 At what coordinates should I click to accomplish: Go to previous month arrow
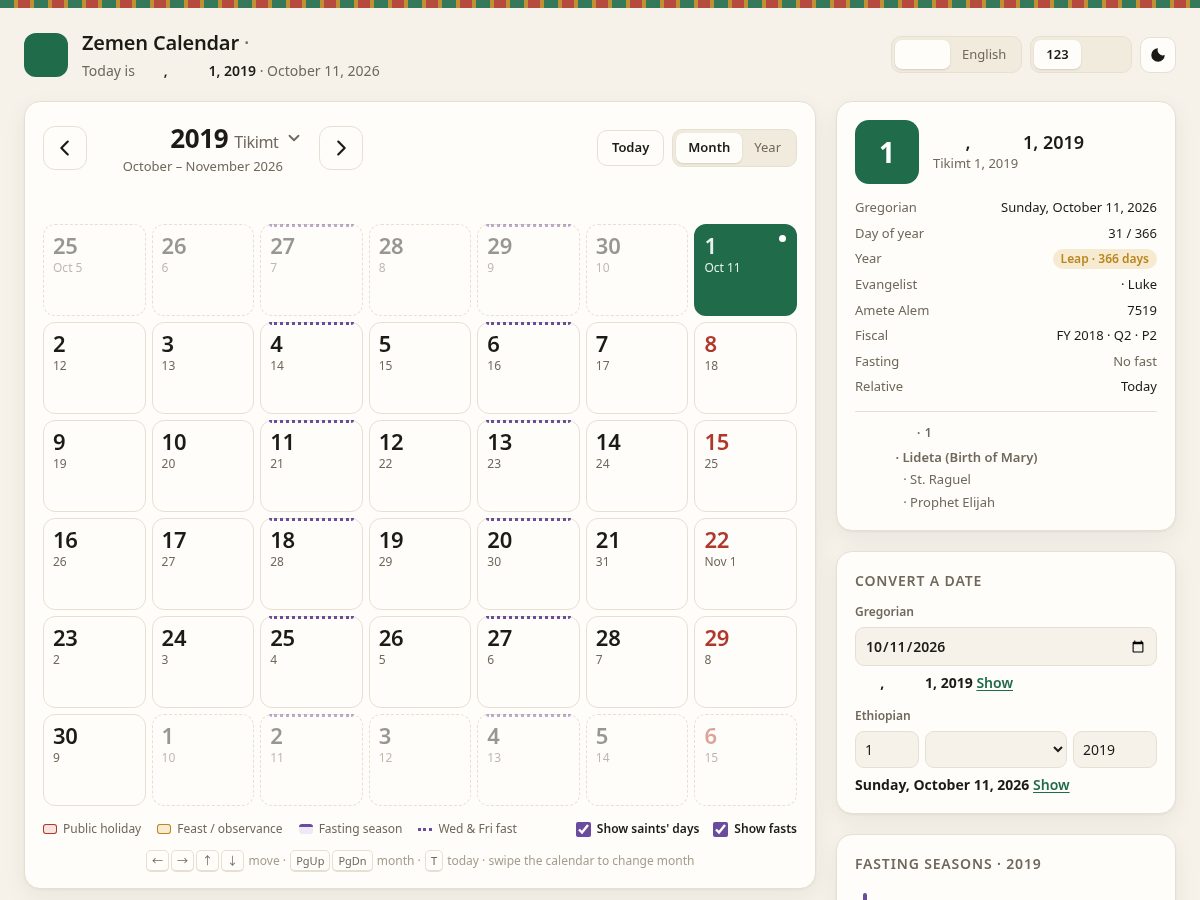[x=65, y=148]
